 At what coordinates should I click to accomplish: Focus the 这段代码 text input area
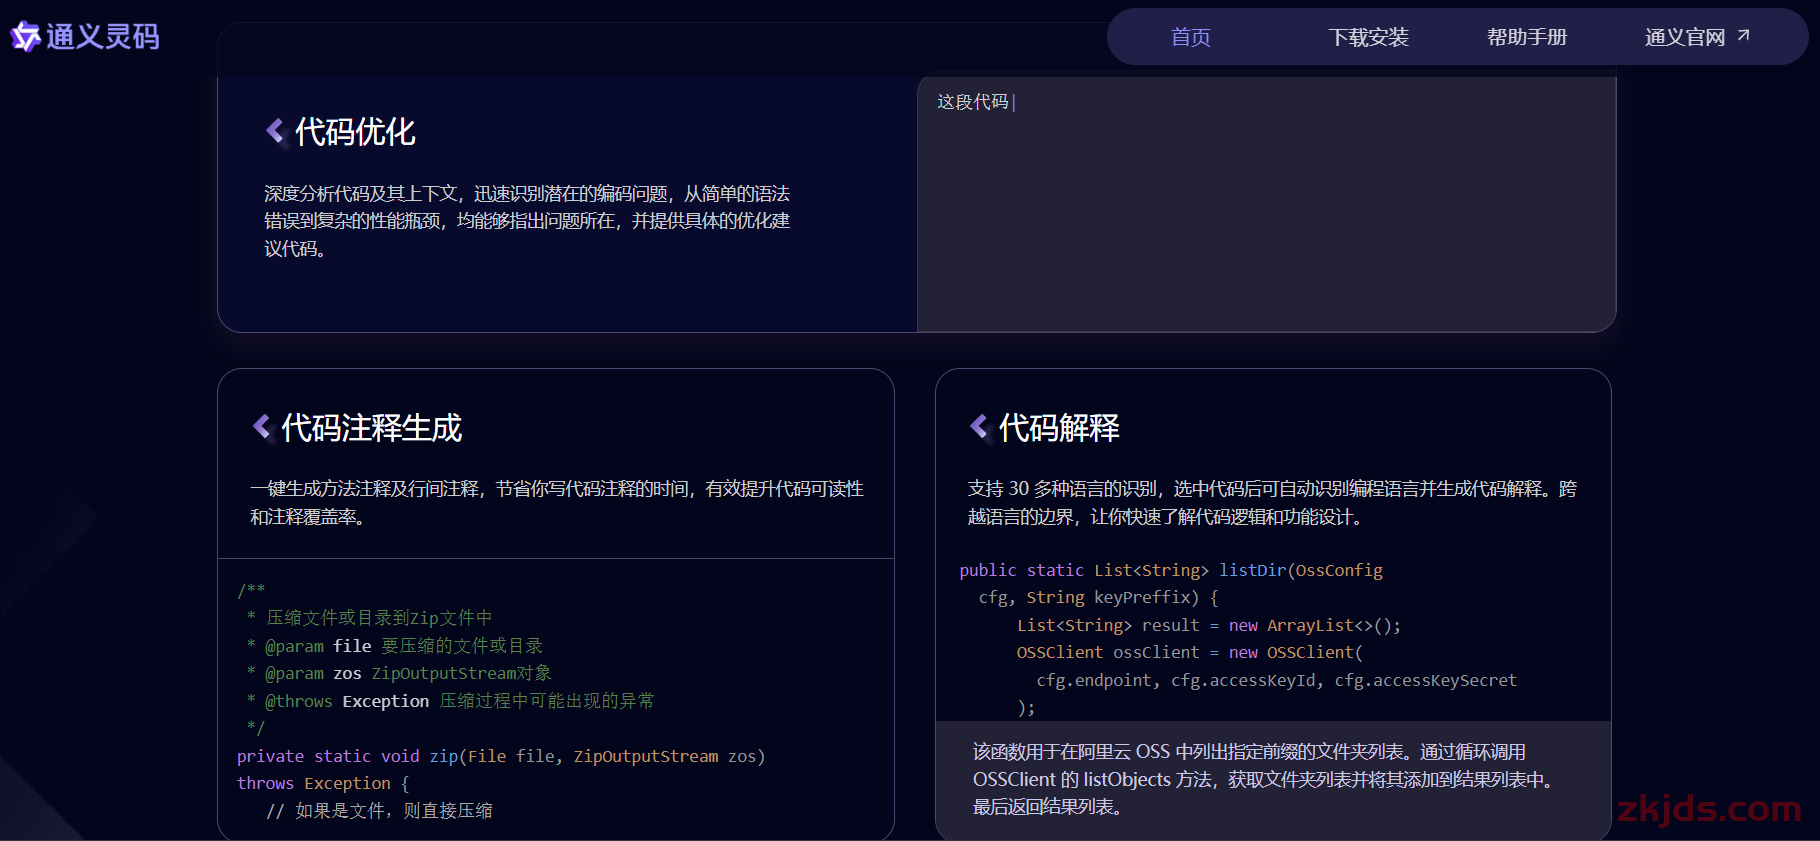[x=1266, y=204]
